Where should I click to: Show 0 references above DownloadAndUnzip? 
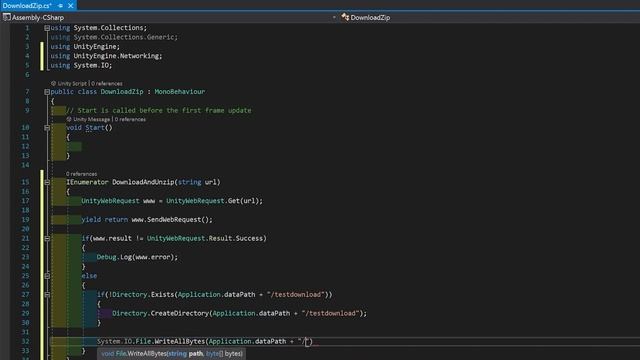pyautogui.click(x=82, y=174)
